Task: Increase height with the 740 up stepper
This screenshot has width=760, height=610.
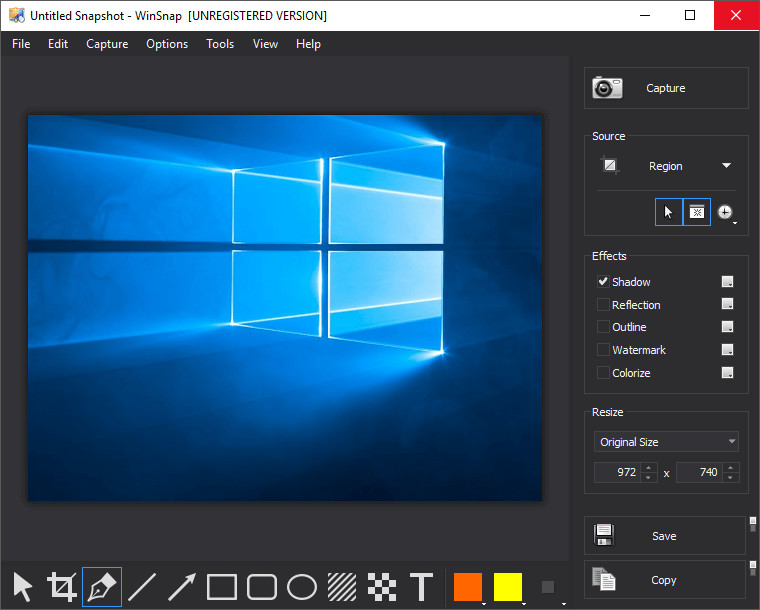Action: click(730, 467)
